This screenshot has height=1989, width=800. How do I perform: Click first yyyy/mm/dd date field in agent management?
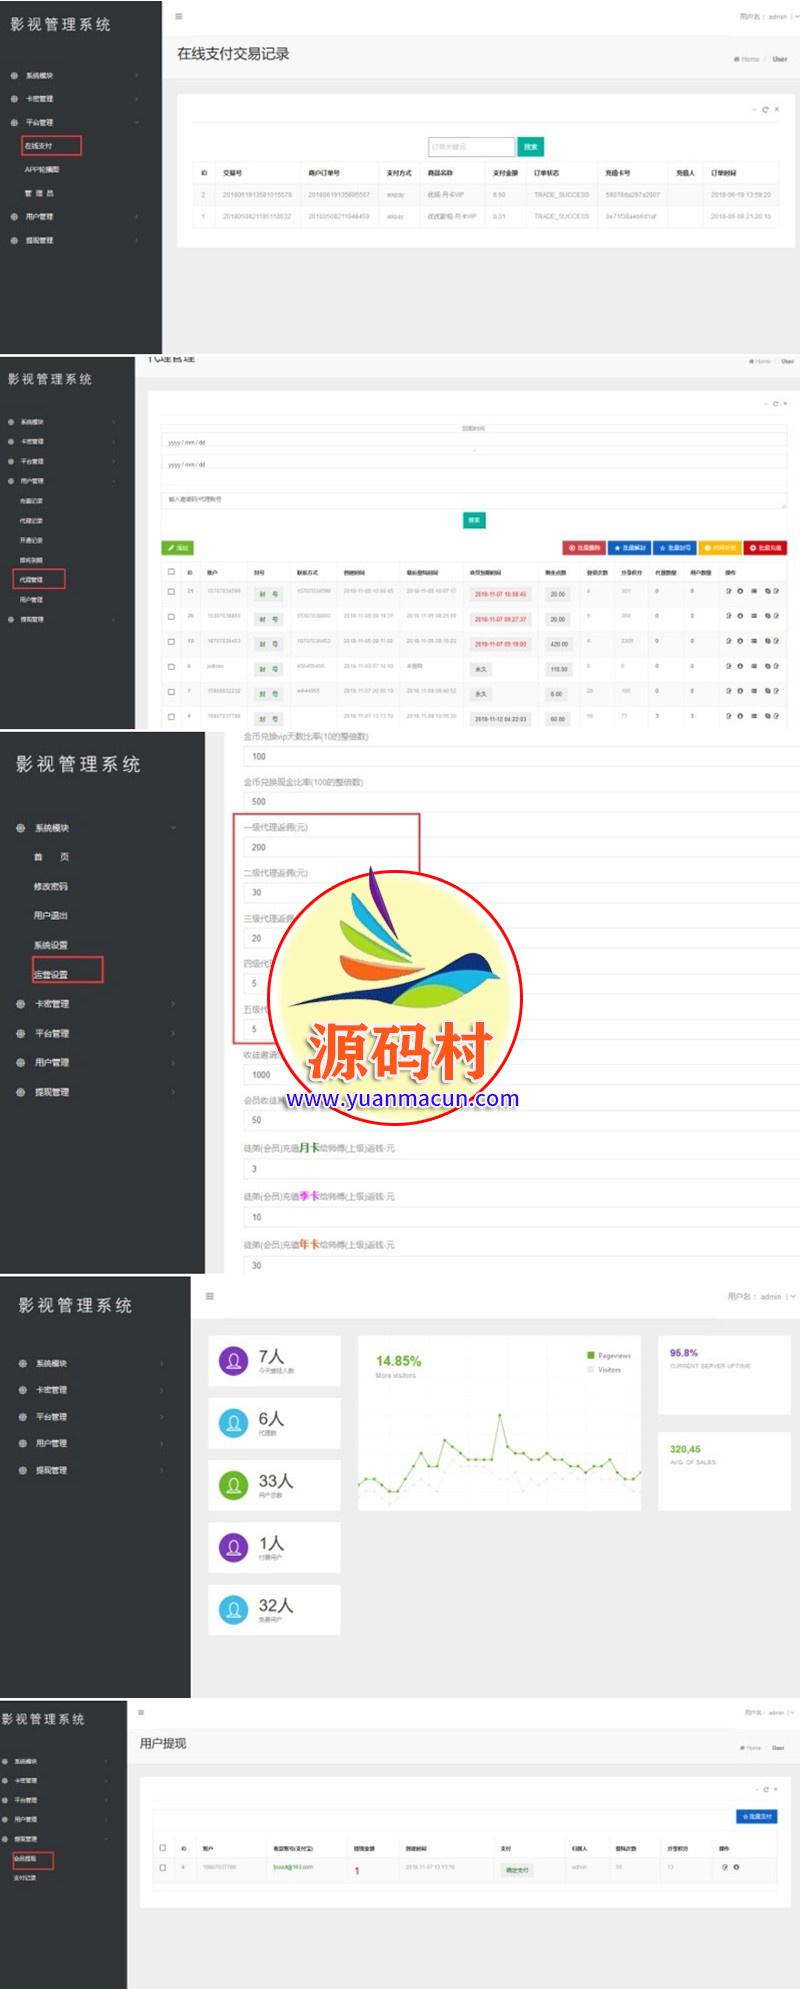pos(474,442)
